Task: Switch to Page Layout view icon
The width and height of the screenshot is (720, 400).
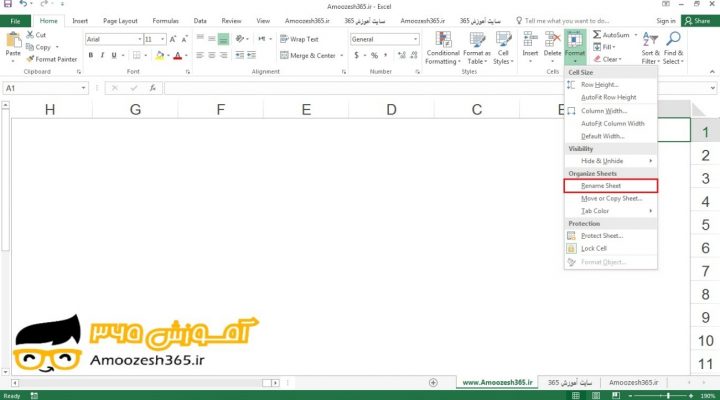Action: click(x=596, y=395)
